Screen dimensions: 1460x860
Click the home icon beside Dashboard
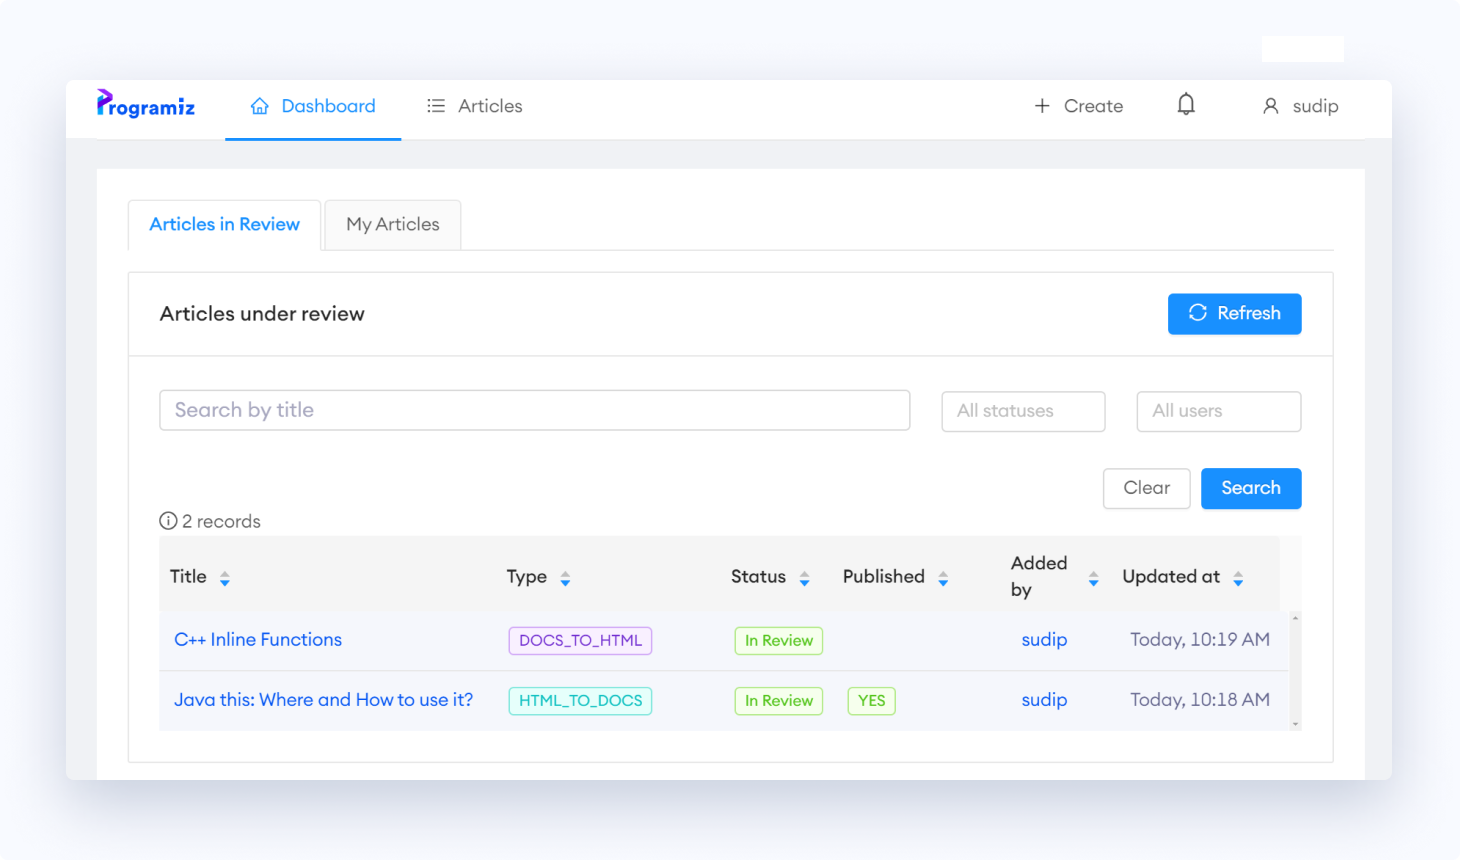tap(259, 104)
